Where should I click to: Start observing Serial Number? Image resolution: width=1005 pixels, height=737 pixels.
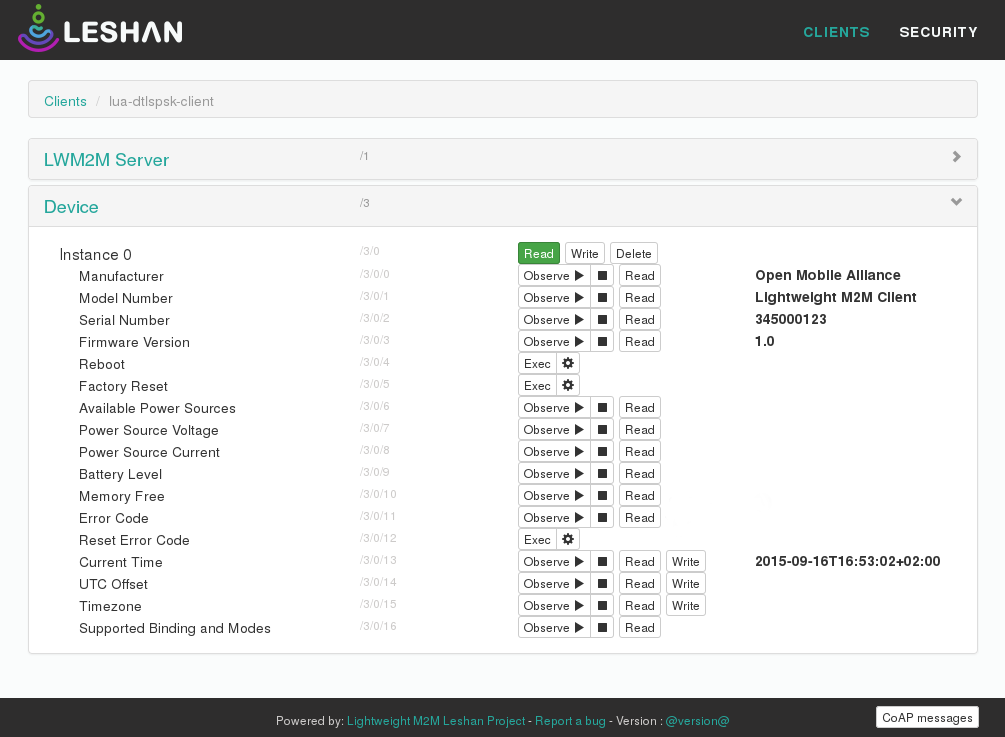click(554, 320)
